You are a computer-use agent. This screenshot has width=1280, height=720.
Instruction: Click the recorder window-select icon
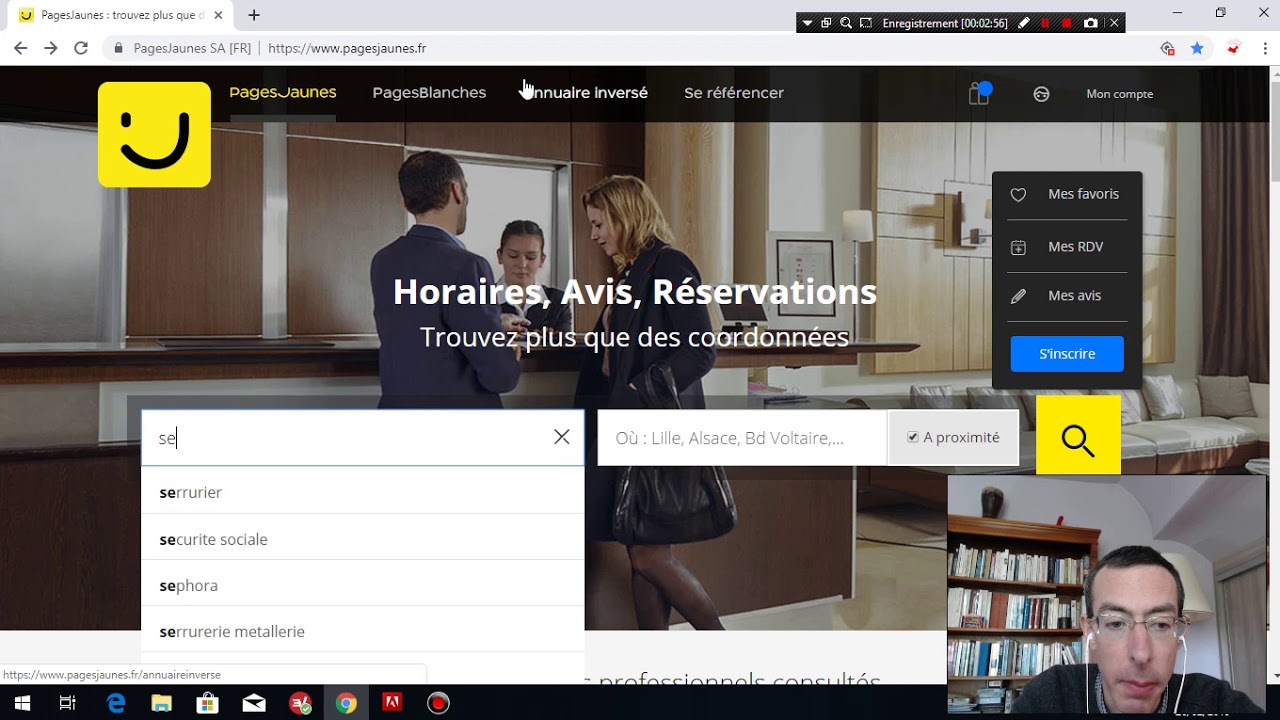[826, 23]
